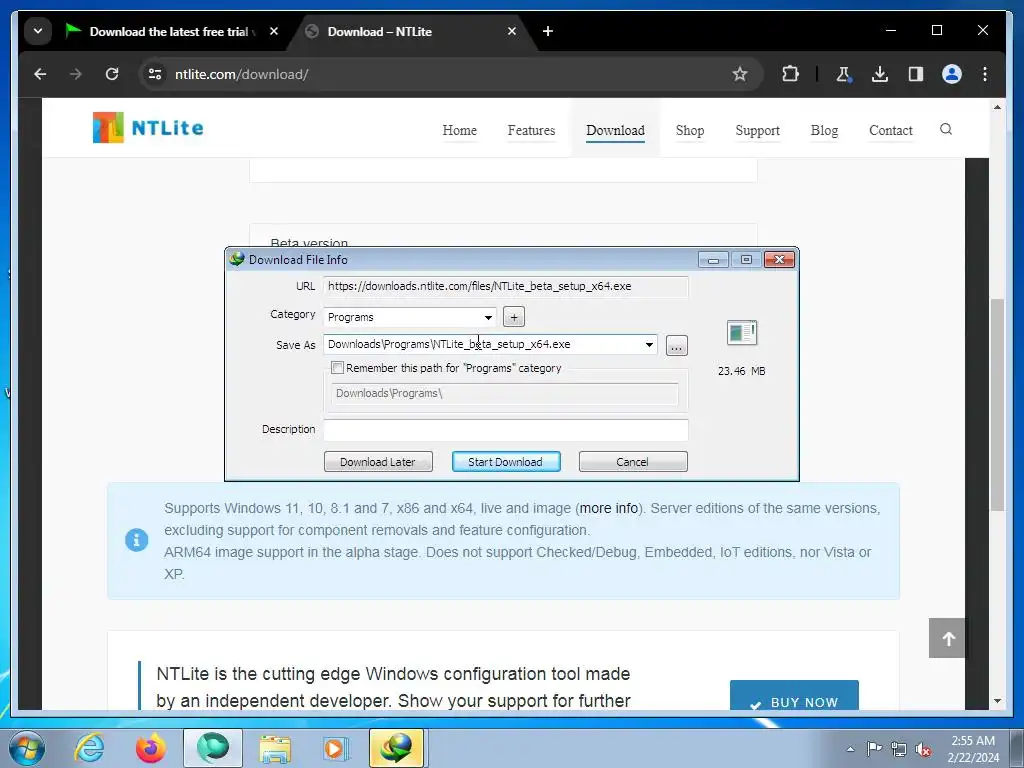Open a new browser tab
Viewport: 1024px width, 768px height.
[548, 31]
